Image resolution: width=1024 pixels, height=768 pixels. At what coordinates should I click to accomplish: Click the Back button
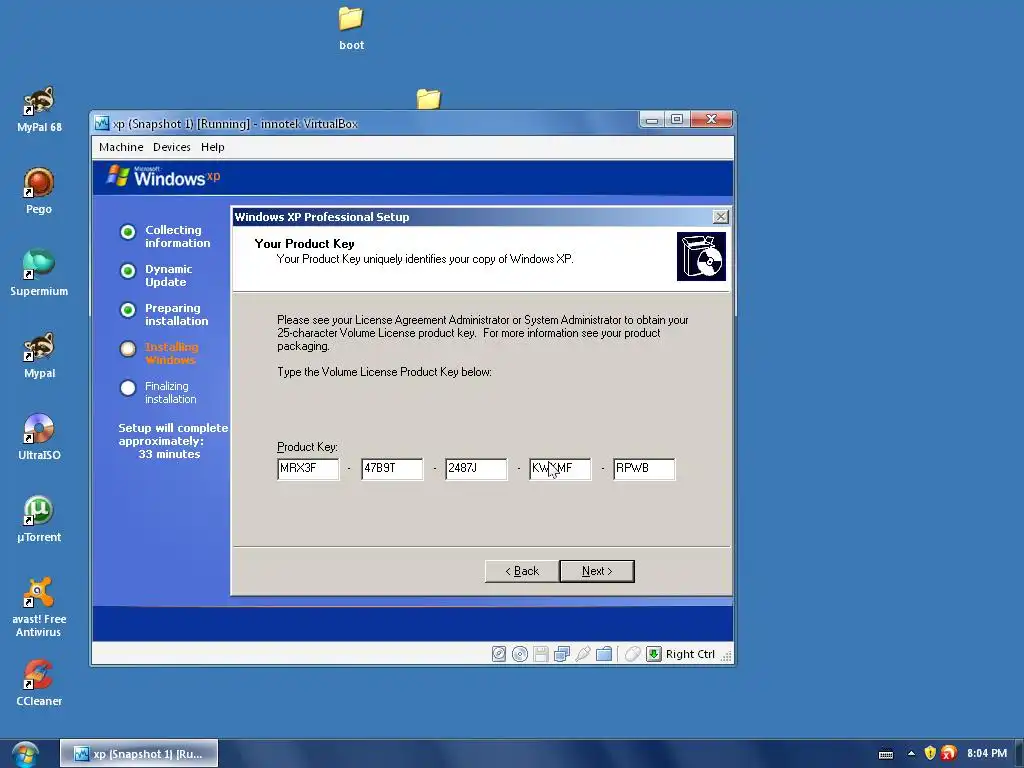point(522,571)
